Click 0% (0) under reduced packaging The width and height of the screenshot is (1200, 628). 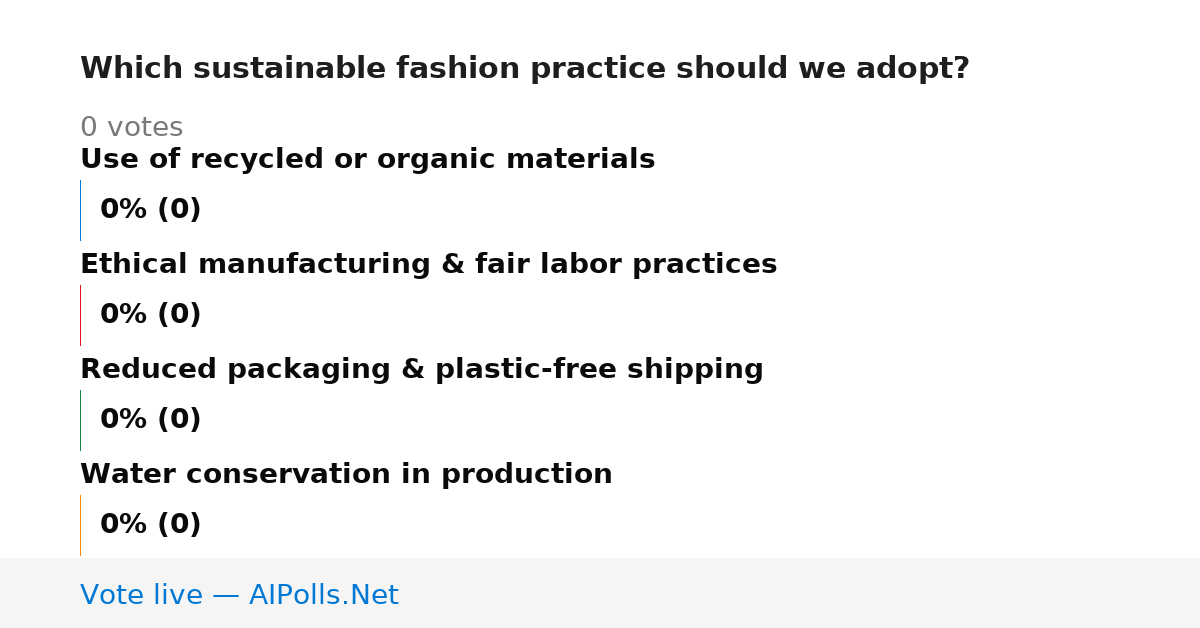(150, 420)
